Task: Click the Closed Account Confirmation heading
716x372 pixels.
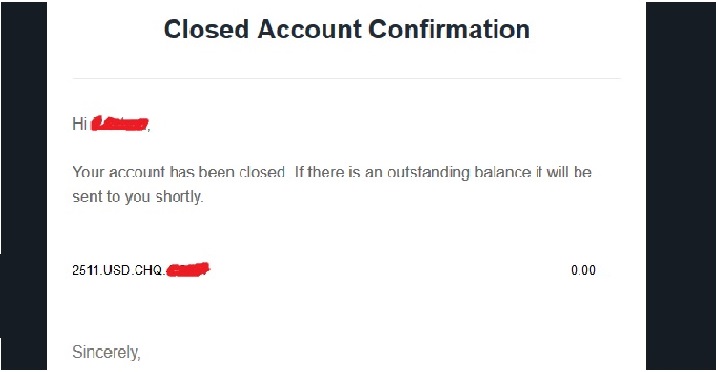Action: 347,30
